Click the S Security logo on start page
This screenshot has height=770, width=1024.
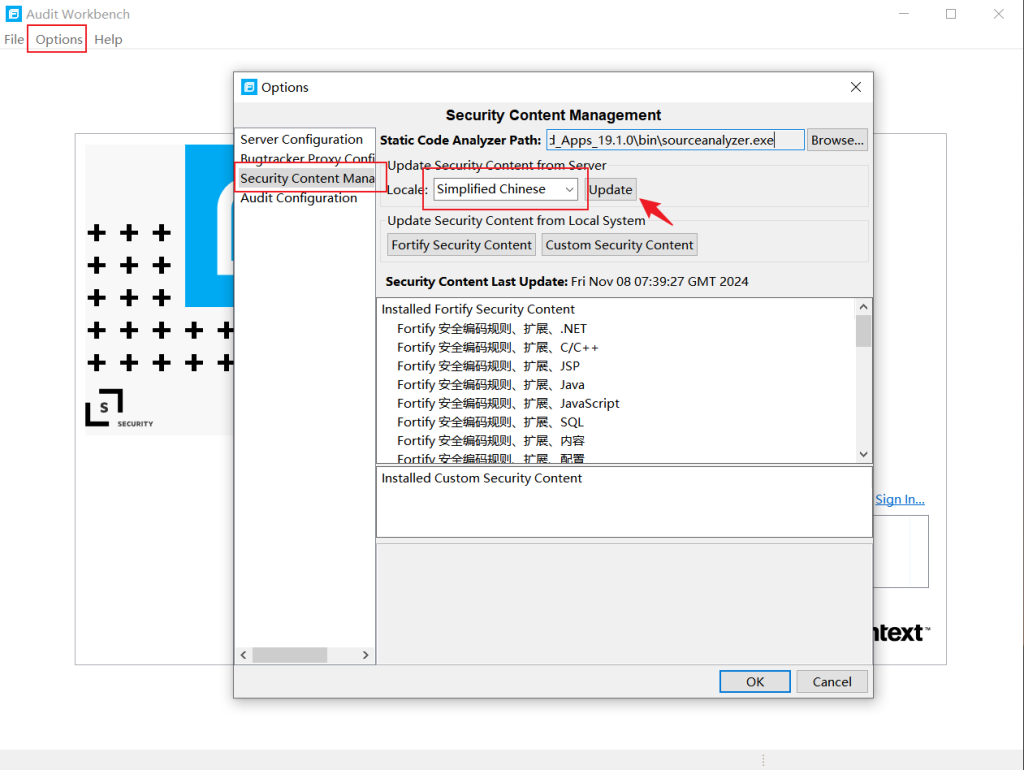click(120, 409)
